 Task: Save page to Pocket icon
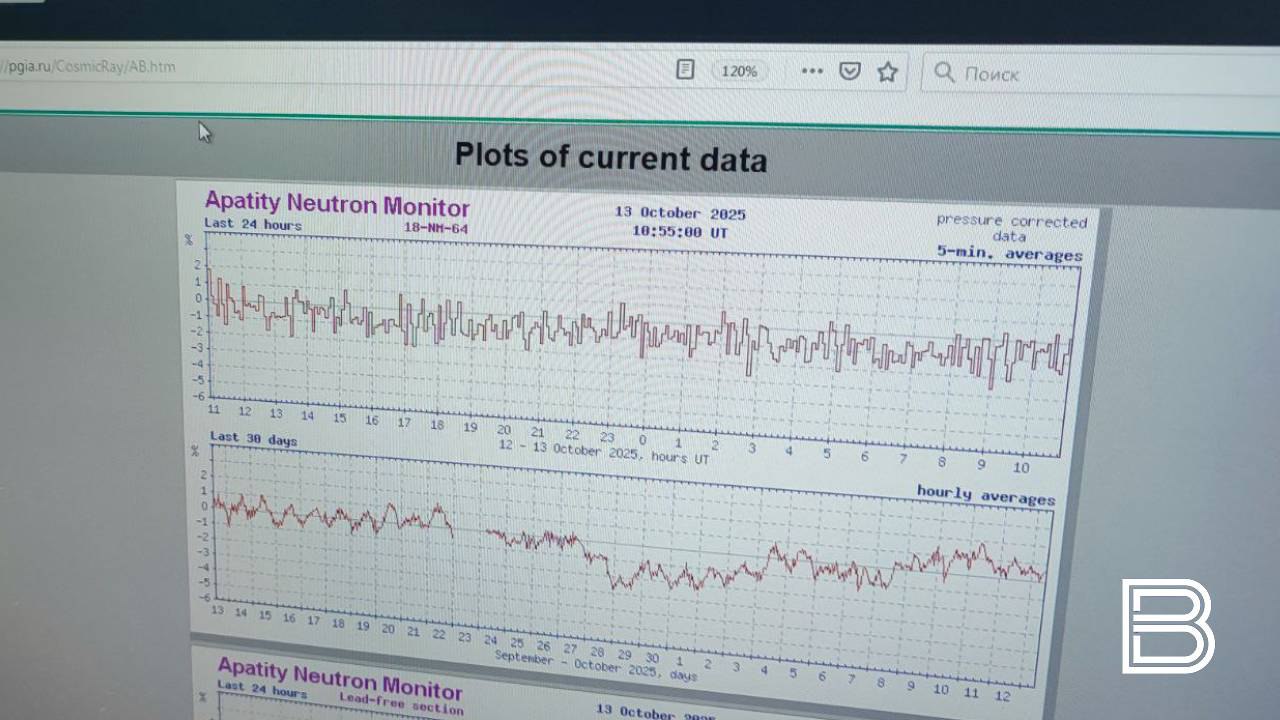[849, 71]
